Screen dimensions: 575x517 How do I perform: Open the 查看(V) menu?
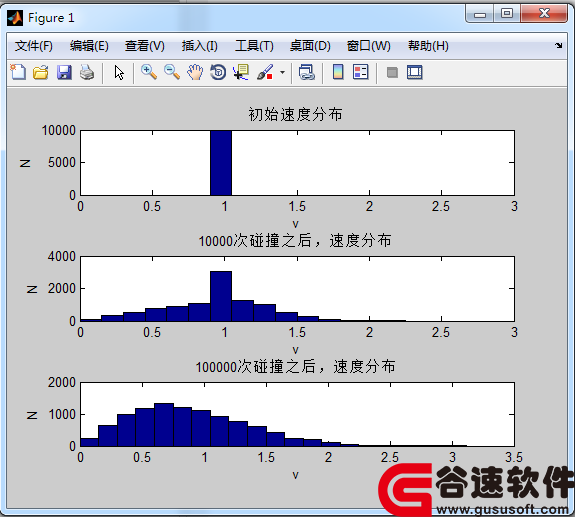[x=144, y=46]
